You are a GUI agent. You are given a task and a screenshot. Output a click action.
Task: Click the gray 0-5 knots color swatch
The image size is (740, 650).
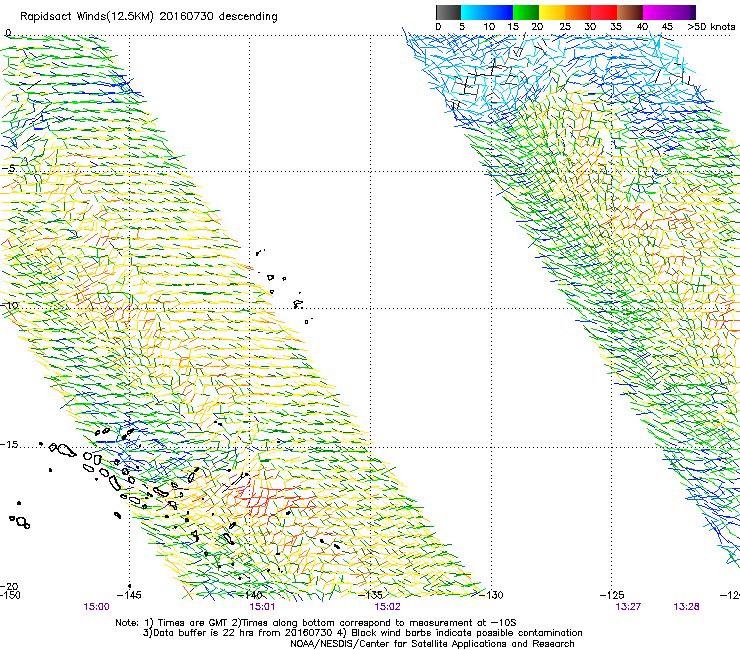[448, 12]
